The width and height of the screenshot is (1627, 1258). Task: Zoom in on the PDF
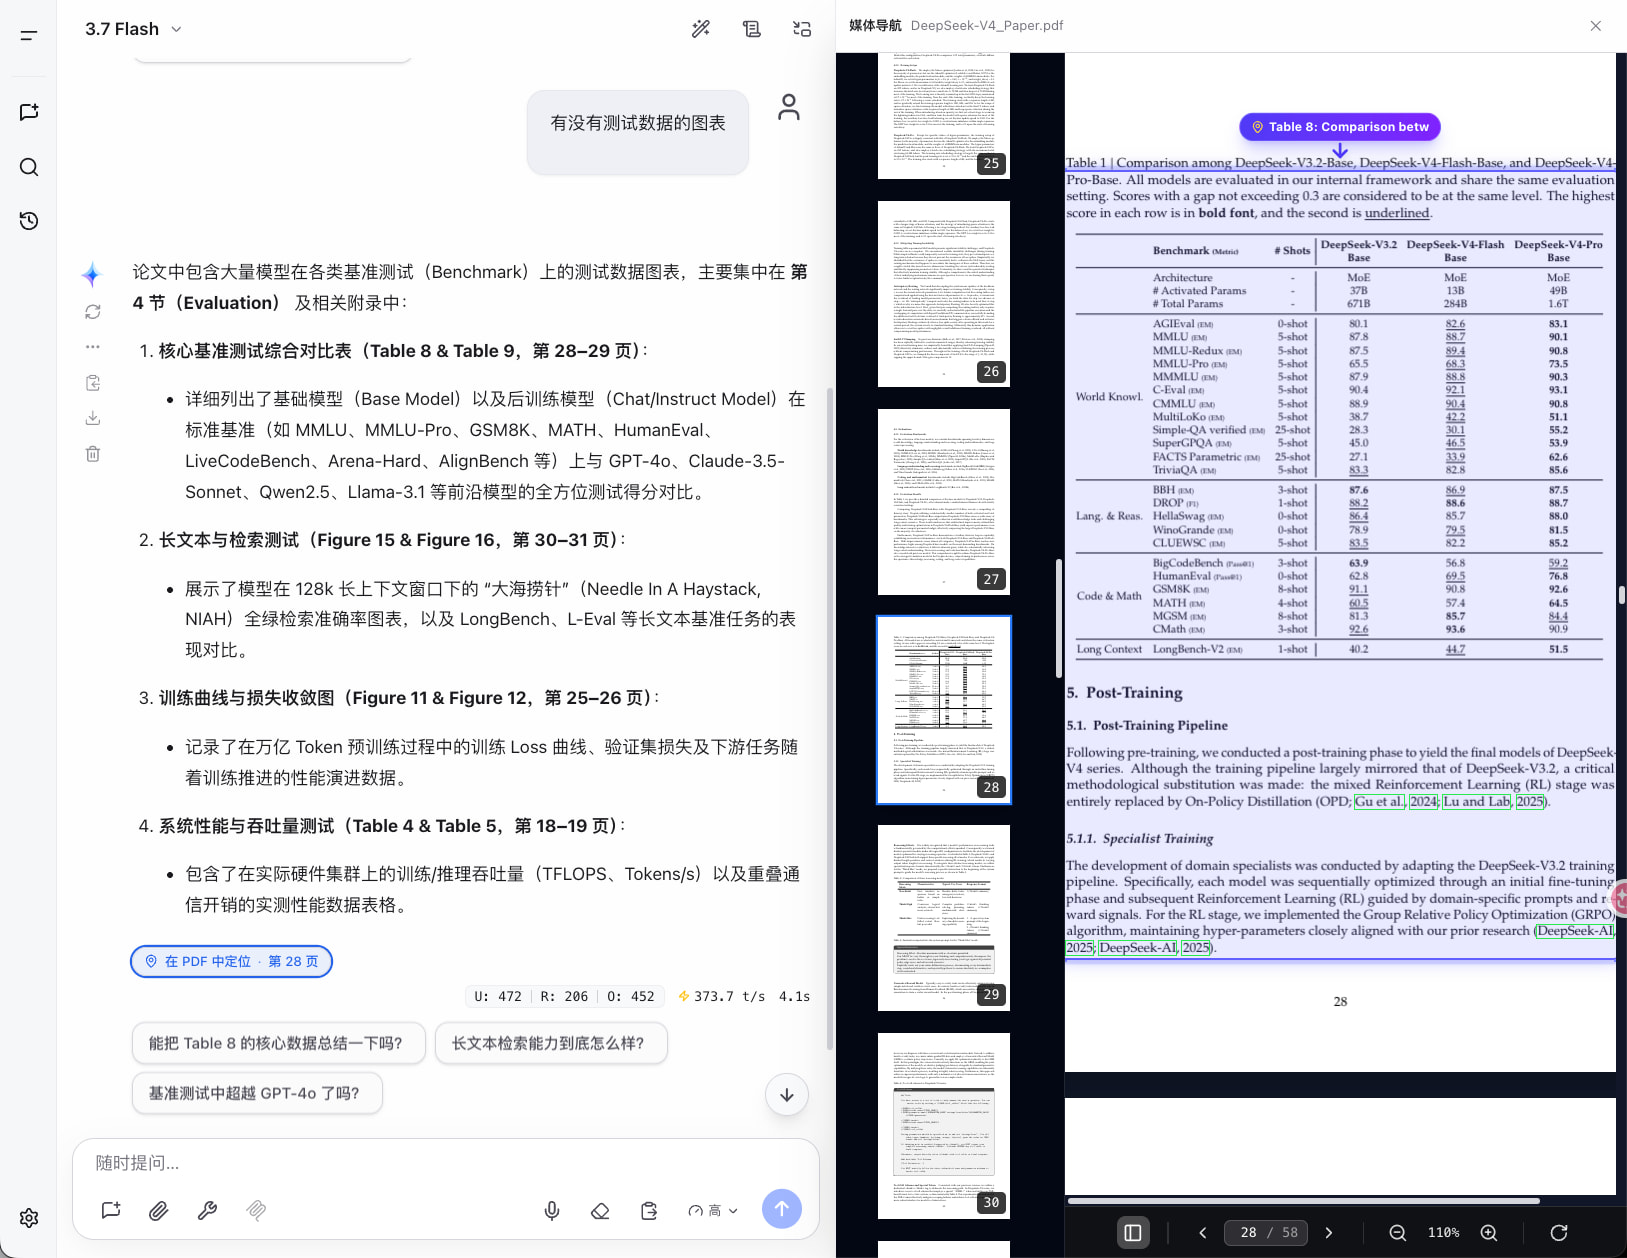point(1489,1233)
